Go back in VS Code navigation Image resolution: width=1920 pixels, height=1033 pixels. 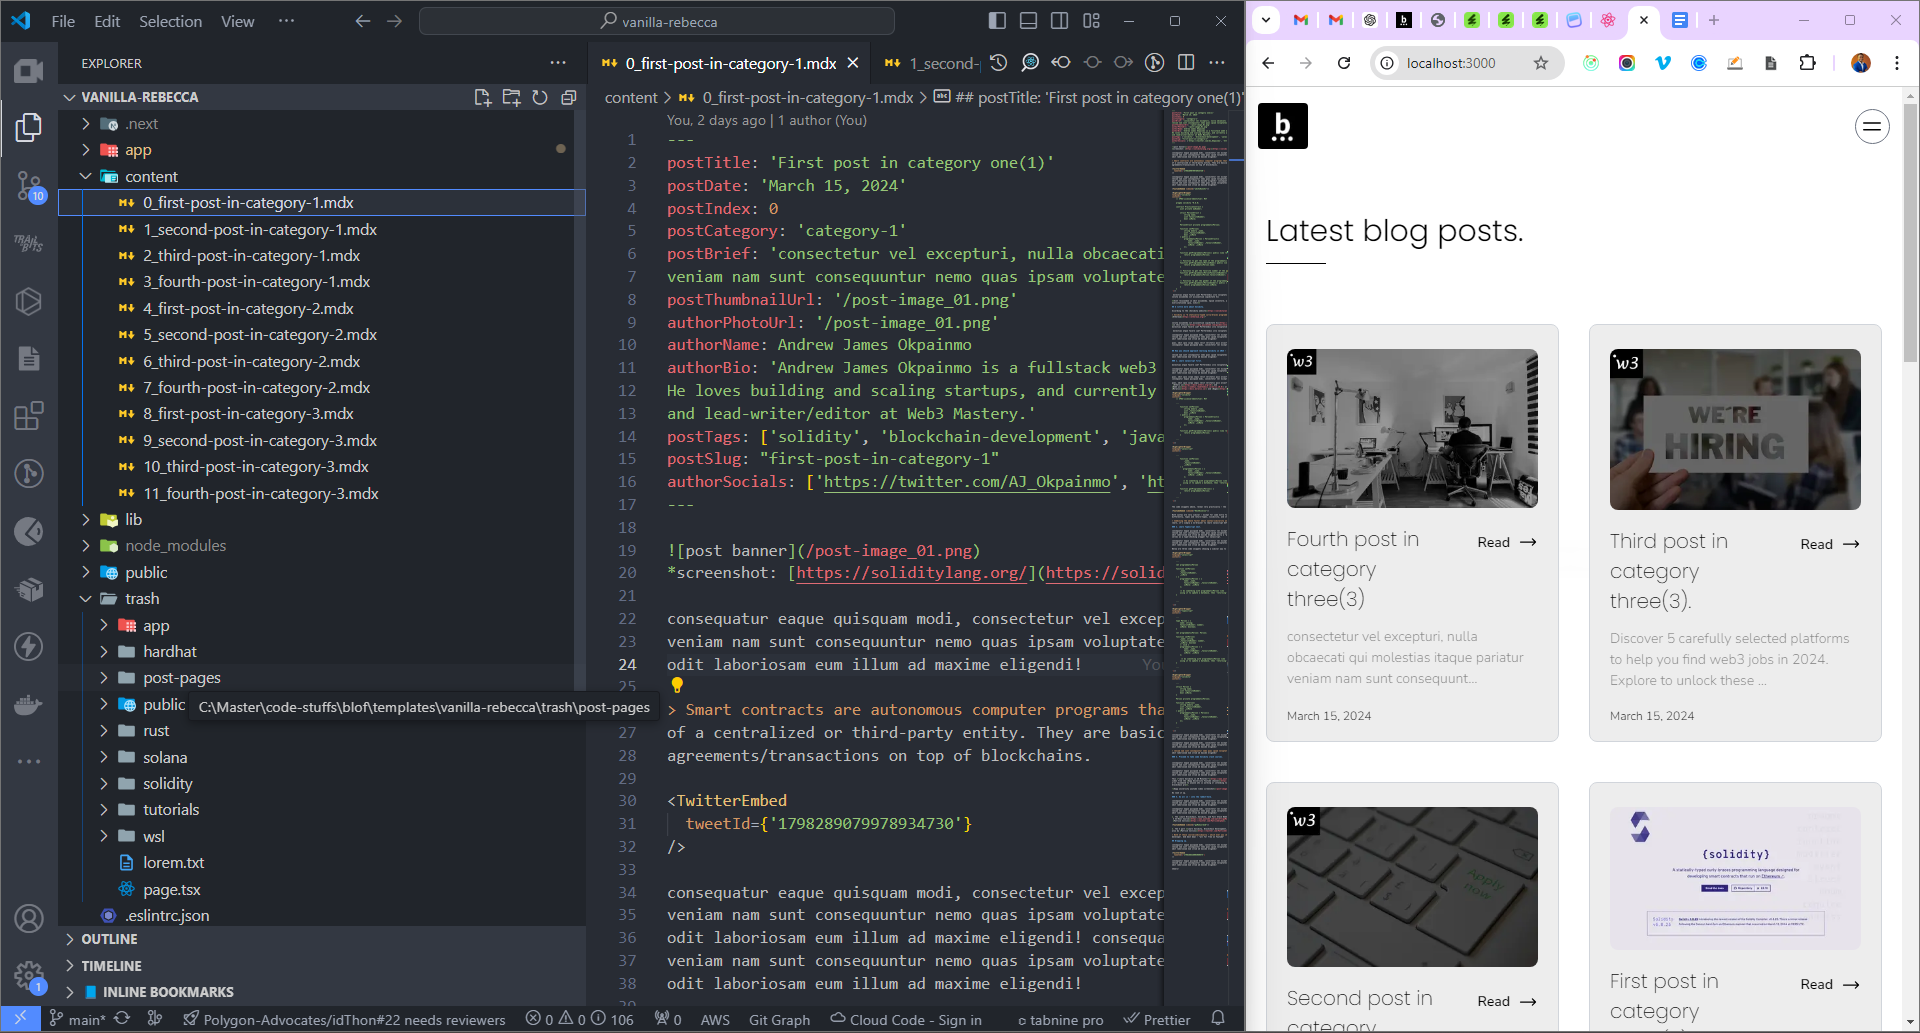pyautogui.click(x=363, y=21)
